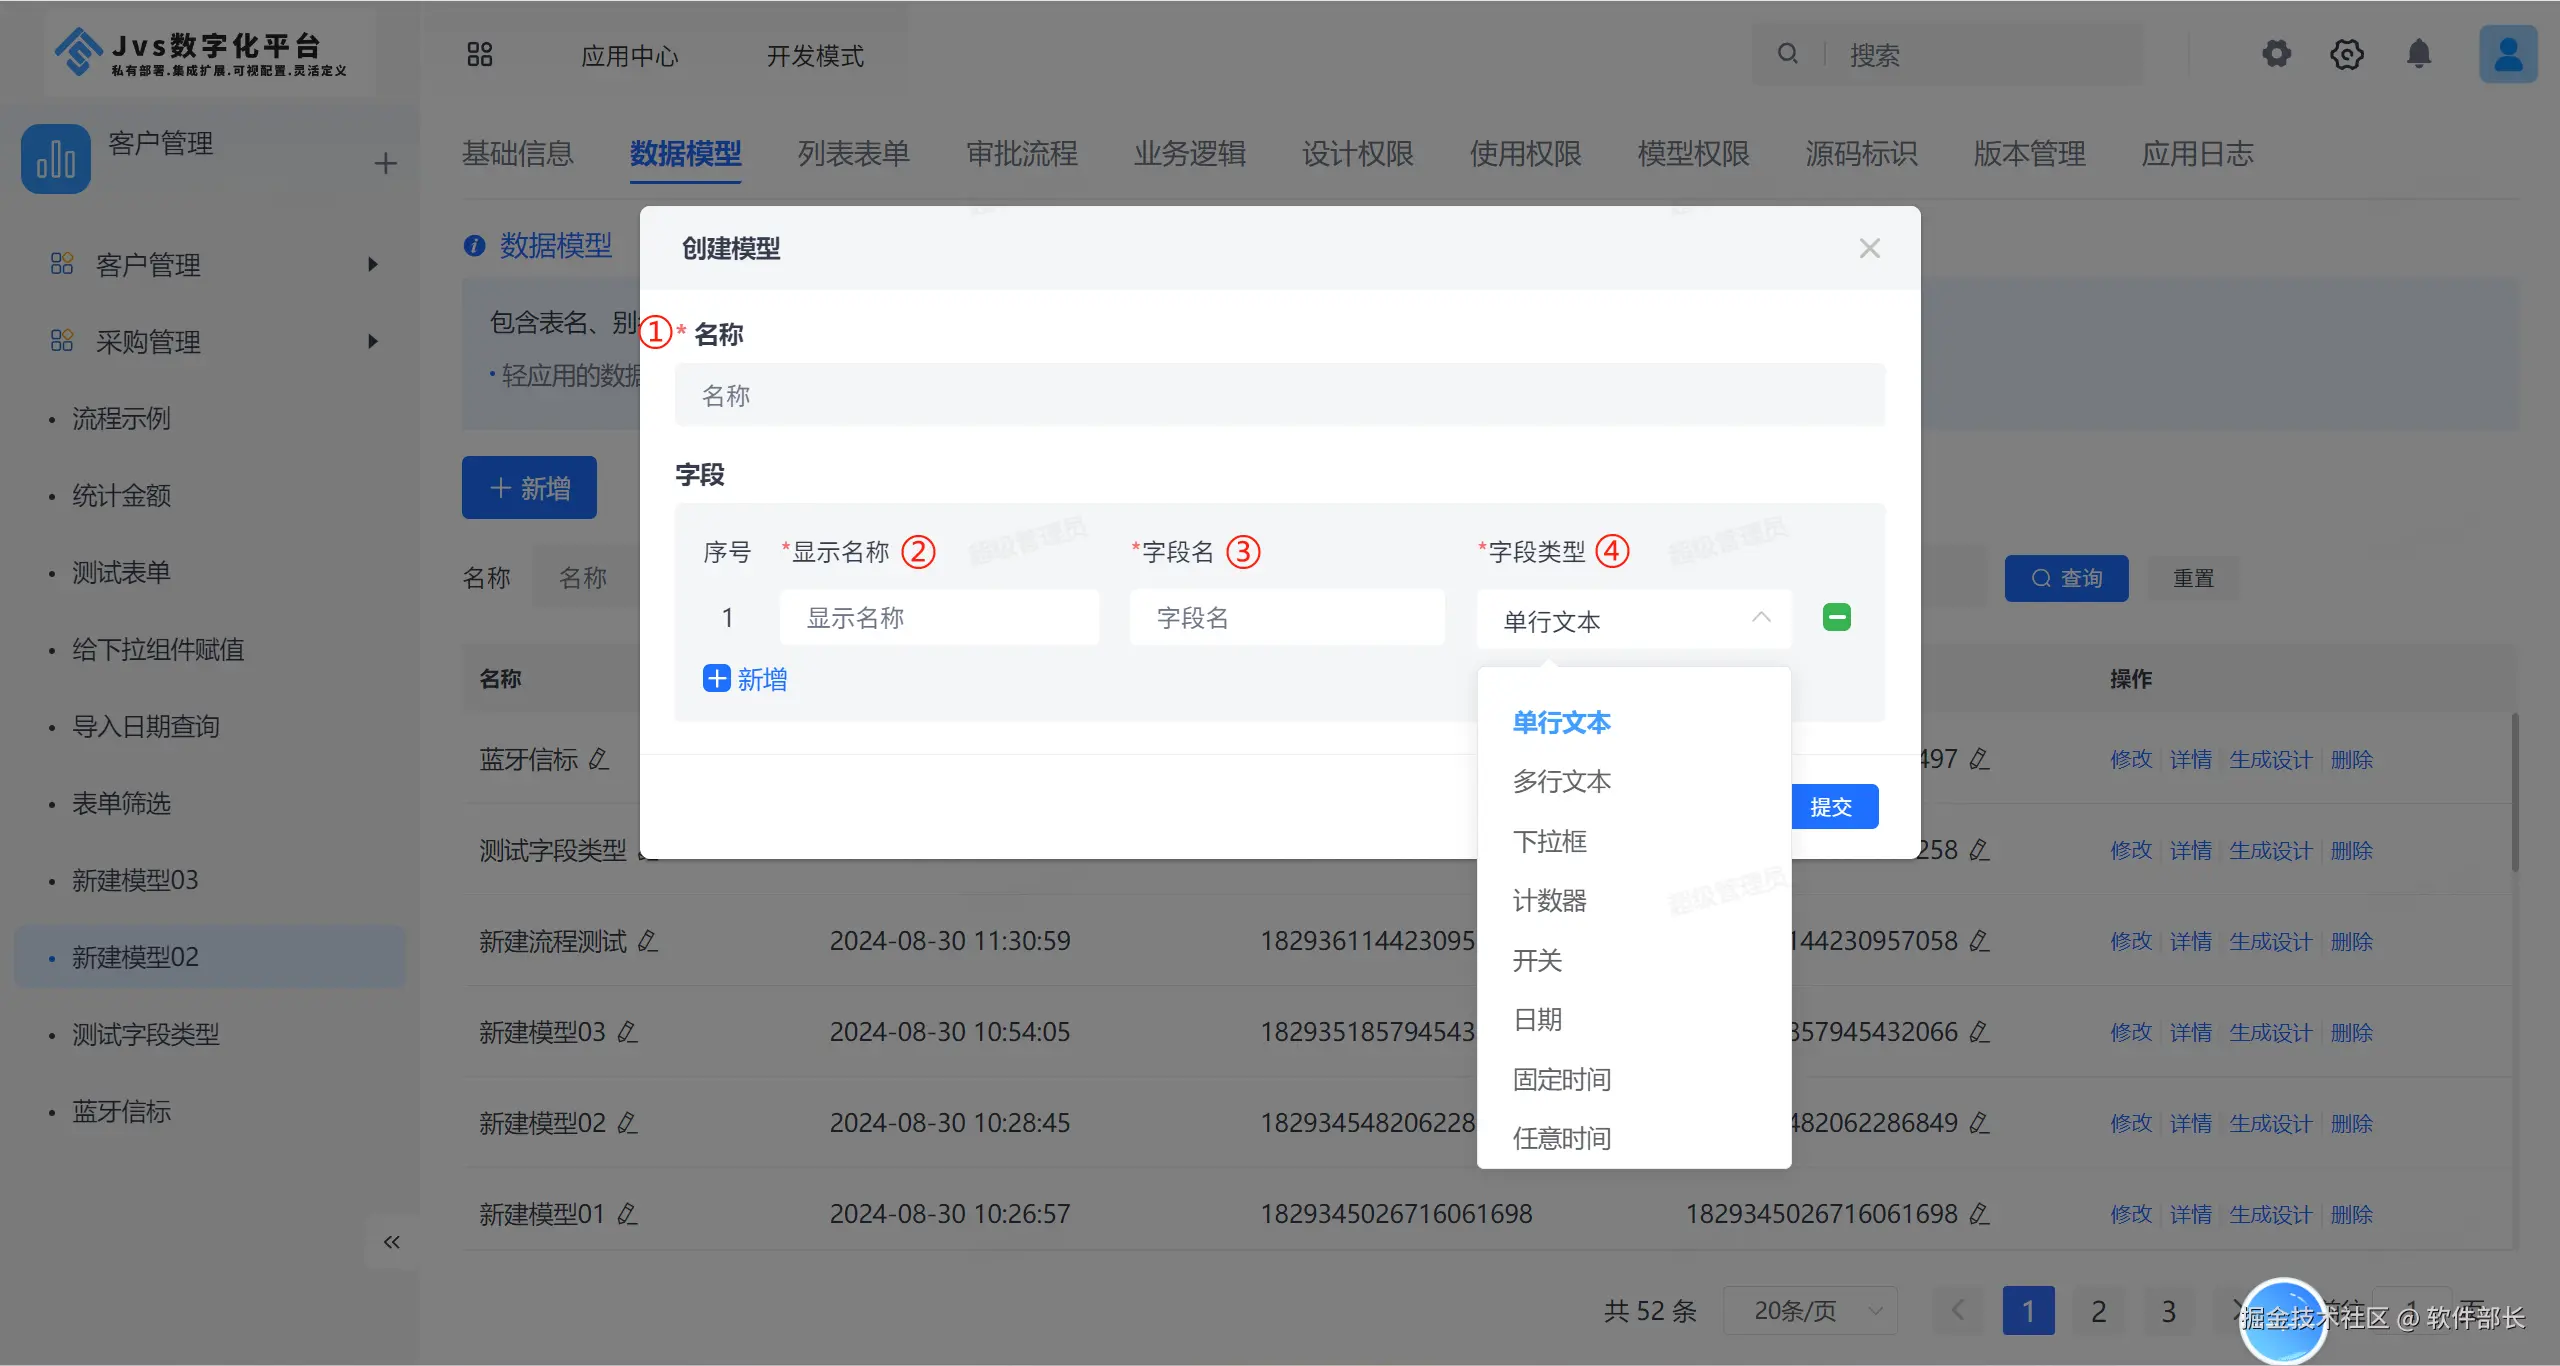This screenshot has width=2560, height=1366.
Task: Collapse the 单行文本 field type dropdown
Action: tap(1761, 619)
